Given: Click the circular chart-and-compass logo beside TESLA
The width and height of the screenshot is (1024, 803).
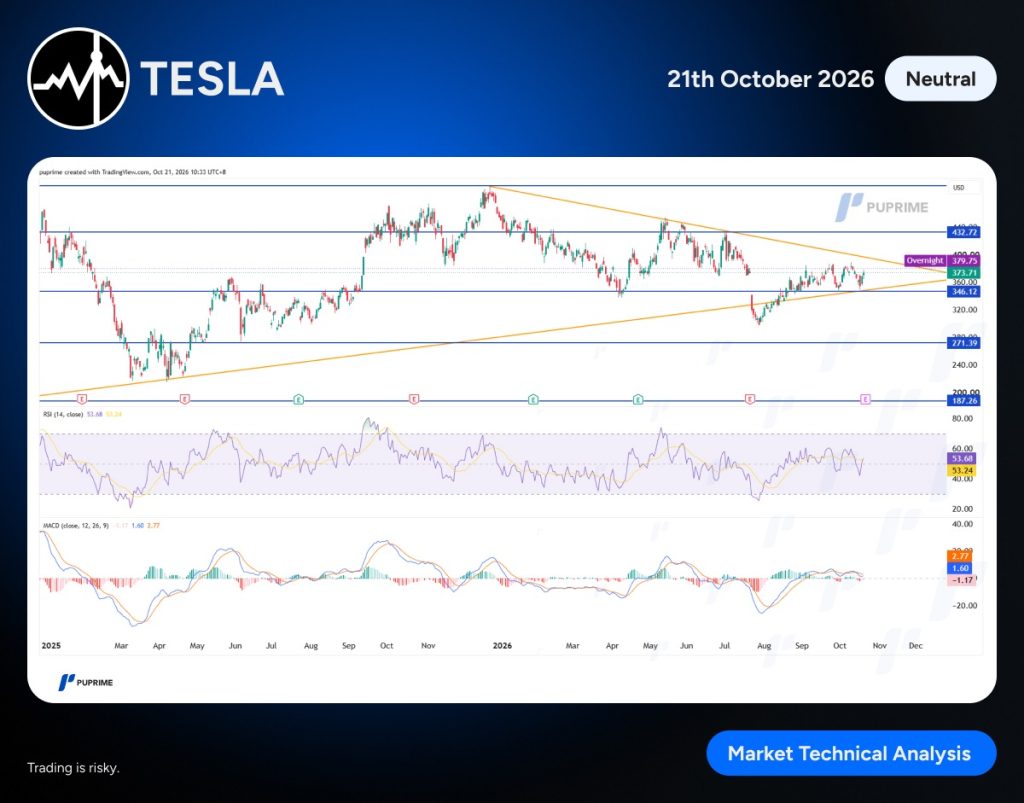Looking at the screenshot, I should pyautogui.click(x=78, y=78).
